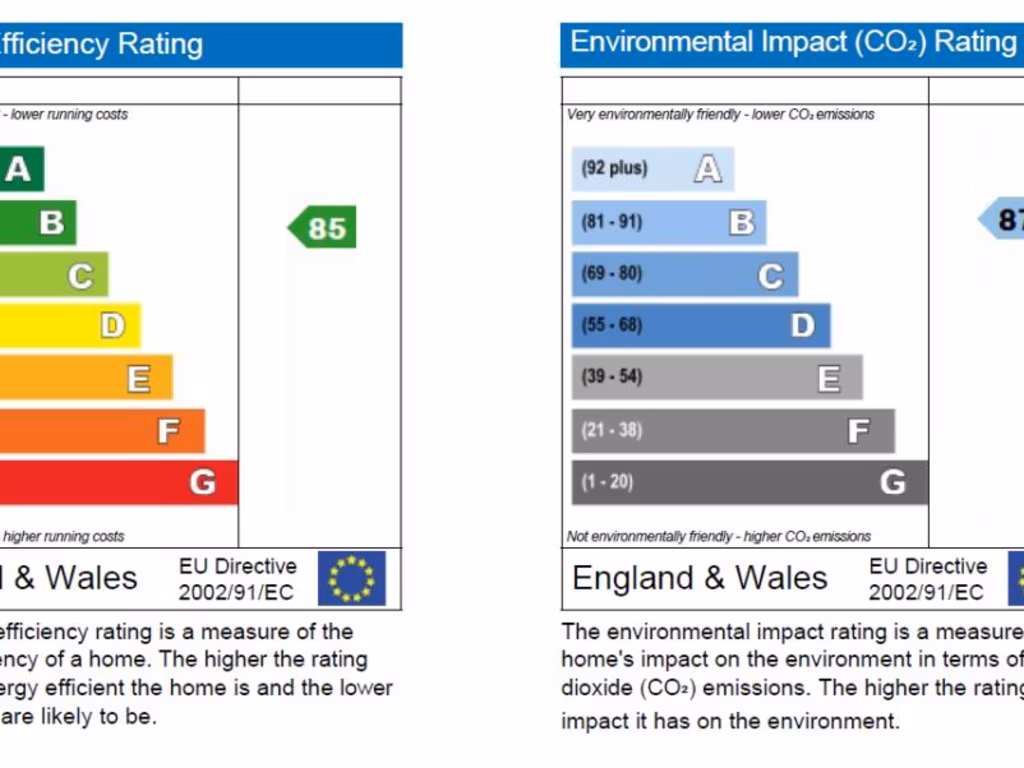Click the (55 - 68) D environmental band

tap(700, 326)
